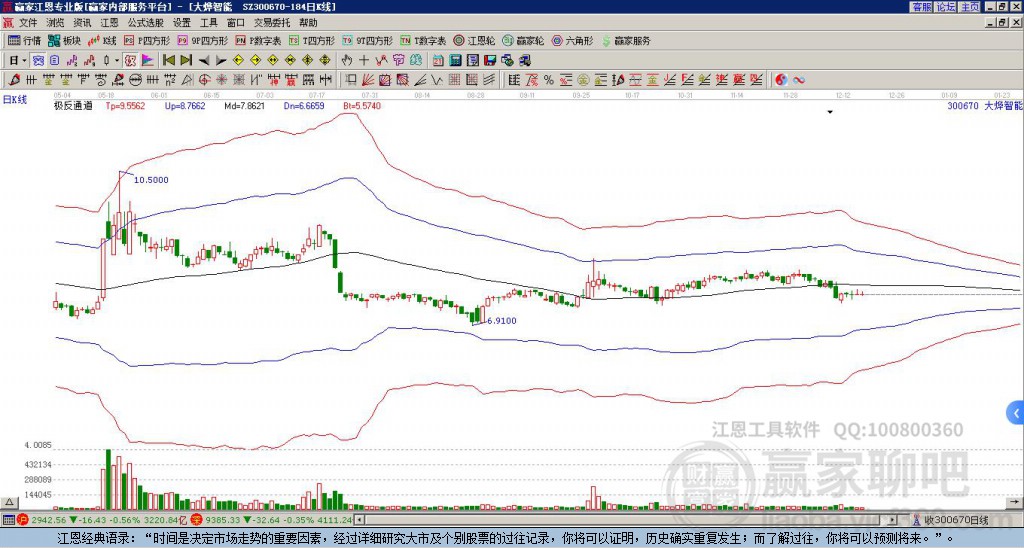Click the yellow diamond right-arrow icon
This screenshot has width=1024, height=548.
coord(255,61)
